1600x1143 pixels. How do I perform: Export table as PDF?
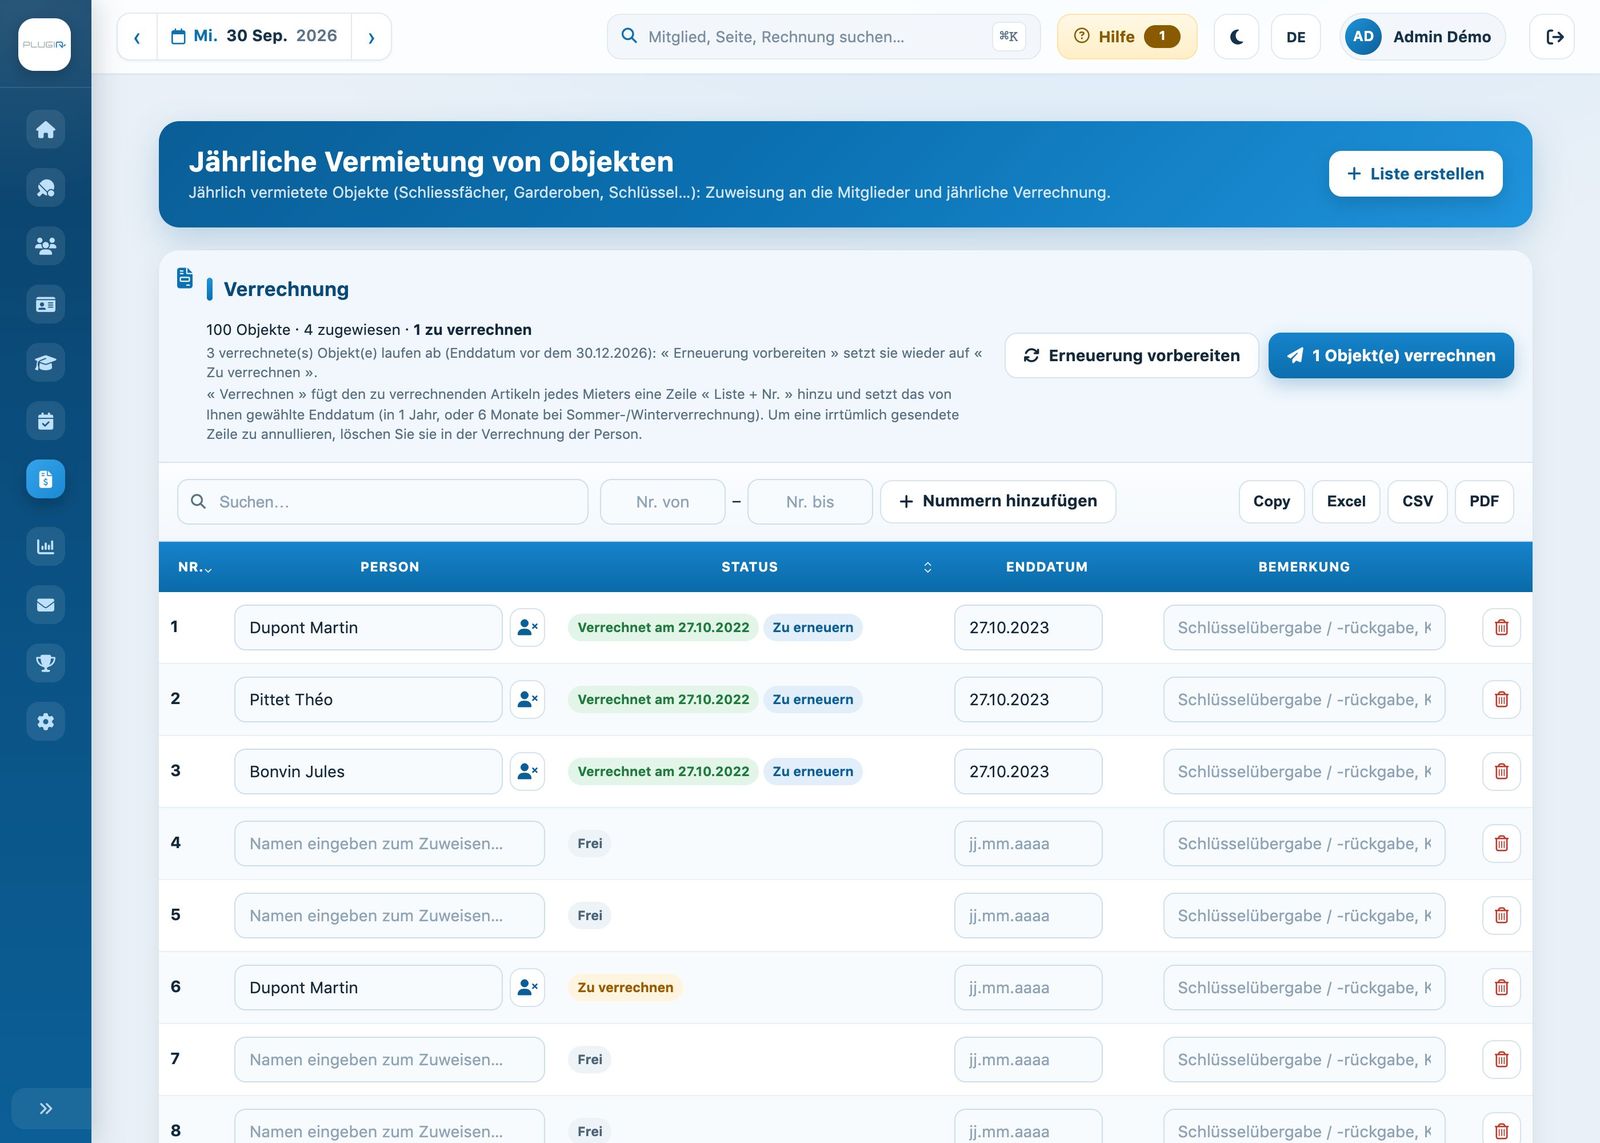point(1484,502)
